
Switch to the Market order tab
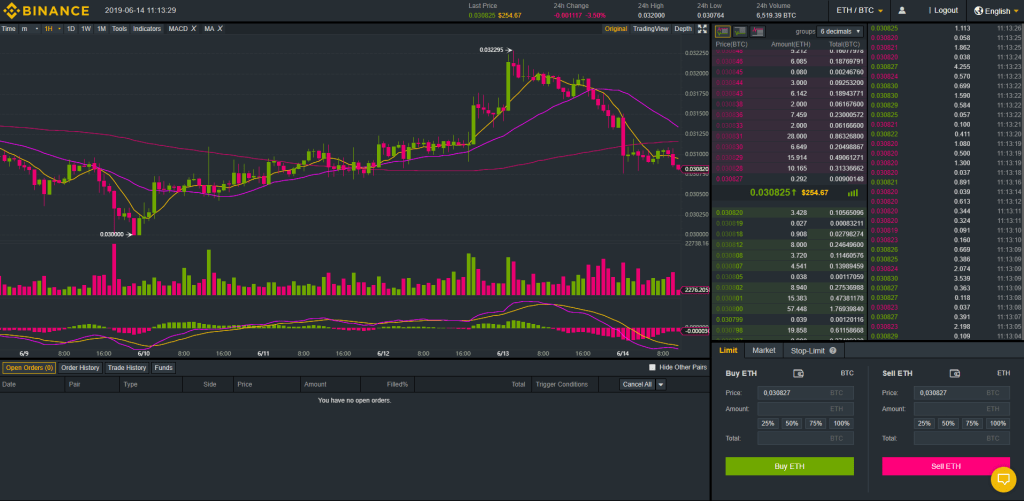click(763, 351)
